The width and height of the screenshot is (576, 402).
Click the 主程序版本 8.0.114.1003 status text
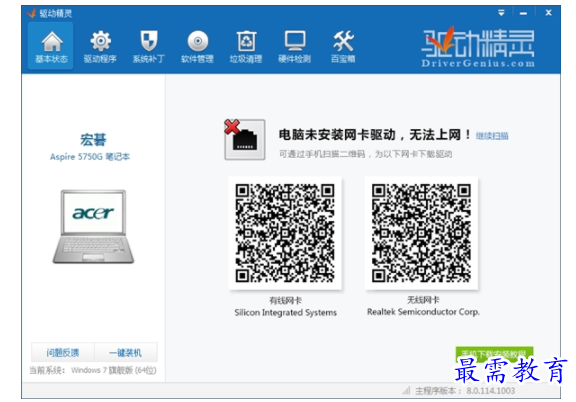pos(465,391)
